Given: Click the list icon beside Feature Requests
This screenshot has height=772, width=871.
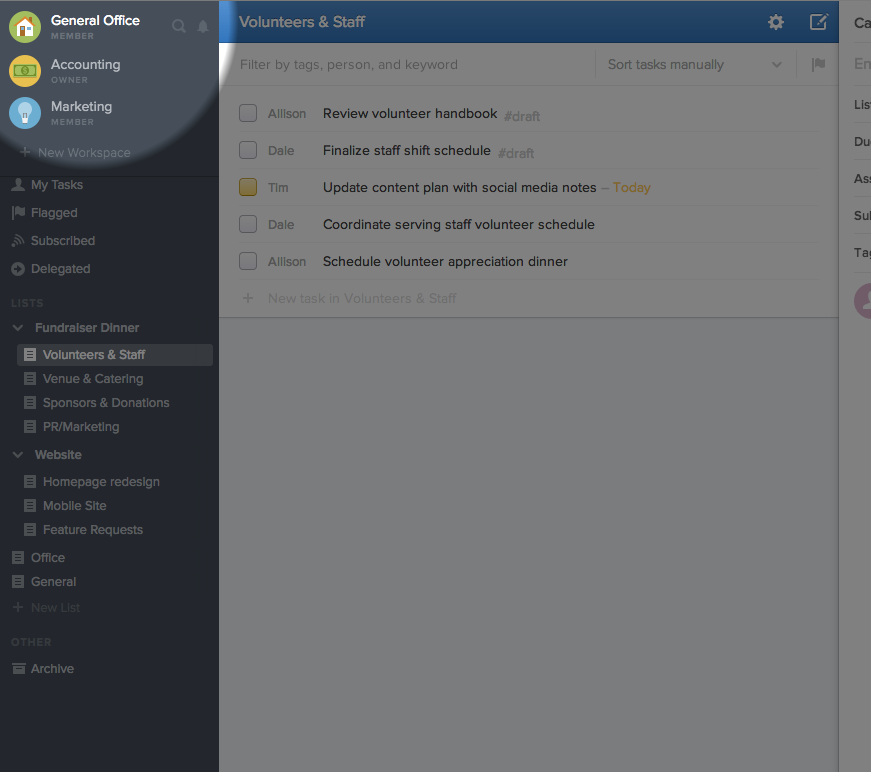Looking at the screenshot, I should [x=30, y=529].
